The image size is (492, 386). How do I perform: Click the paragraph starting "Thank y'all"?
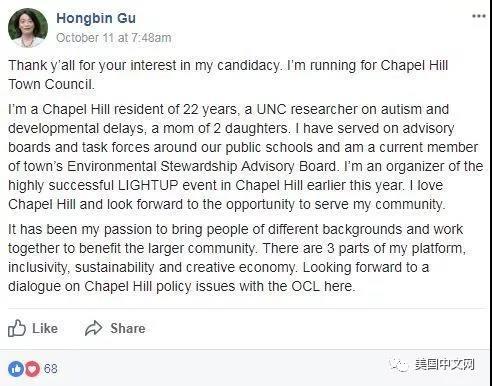tap(228, 75)
